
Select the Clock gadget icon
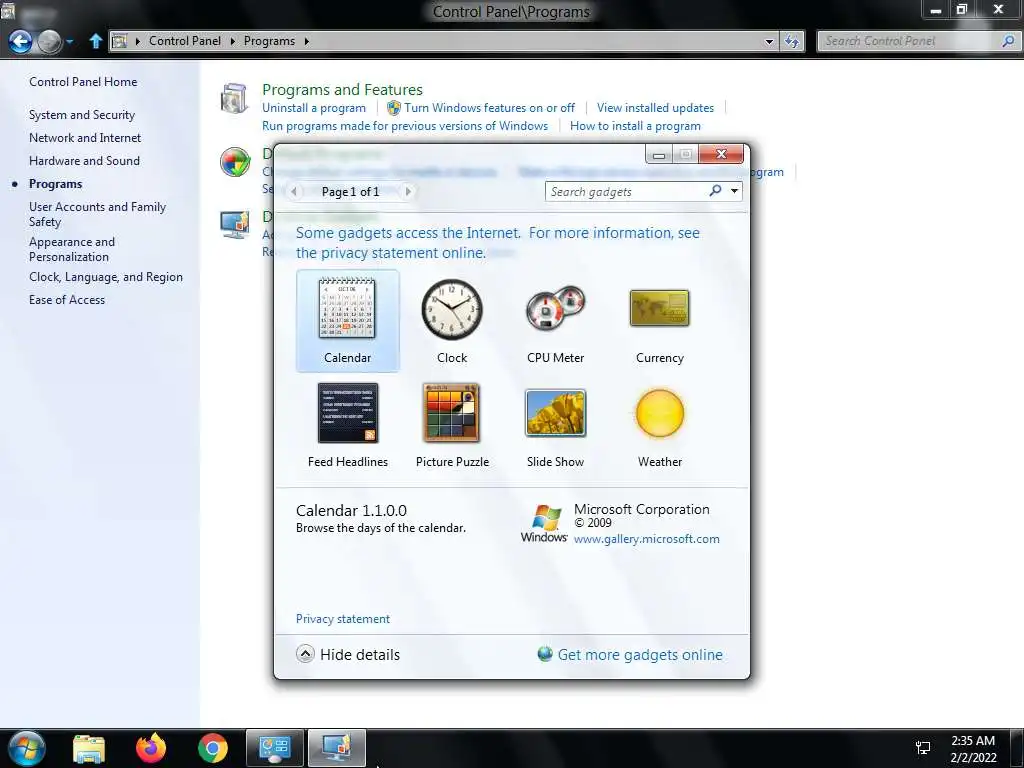pos(452,309)
